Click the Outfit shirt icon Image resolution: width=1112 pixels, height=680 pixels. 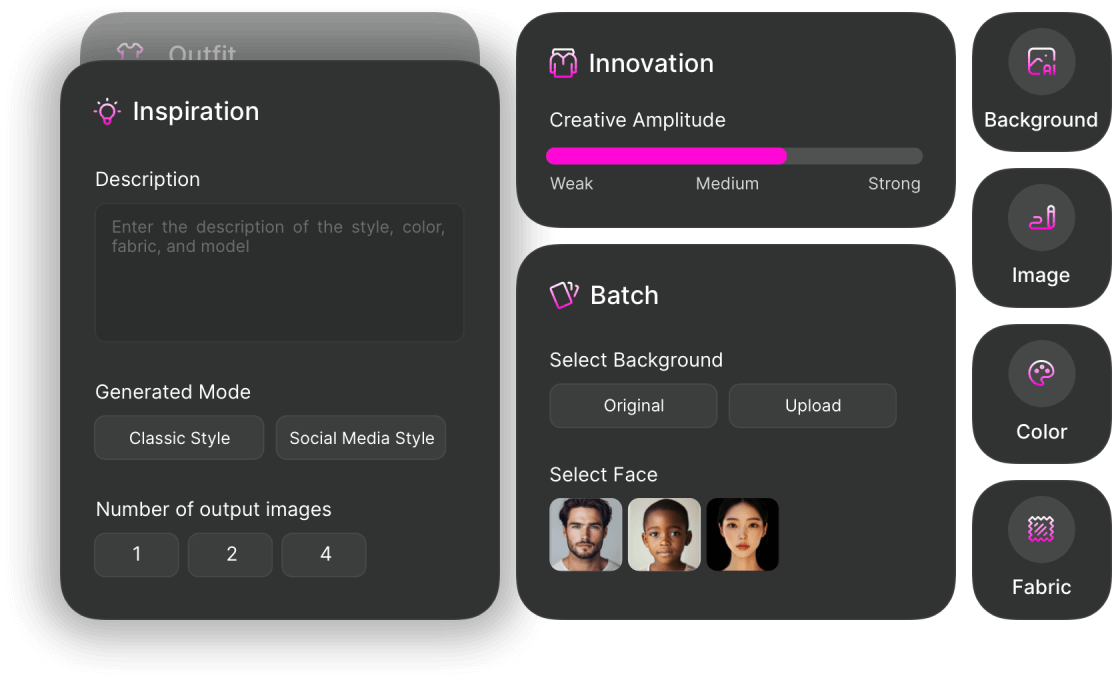tap(130, 51)
